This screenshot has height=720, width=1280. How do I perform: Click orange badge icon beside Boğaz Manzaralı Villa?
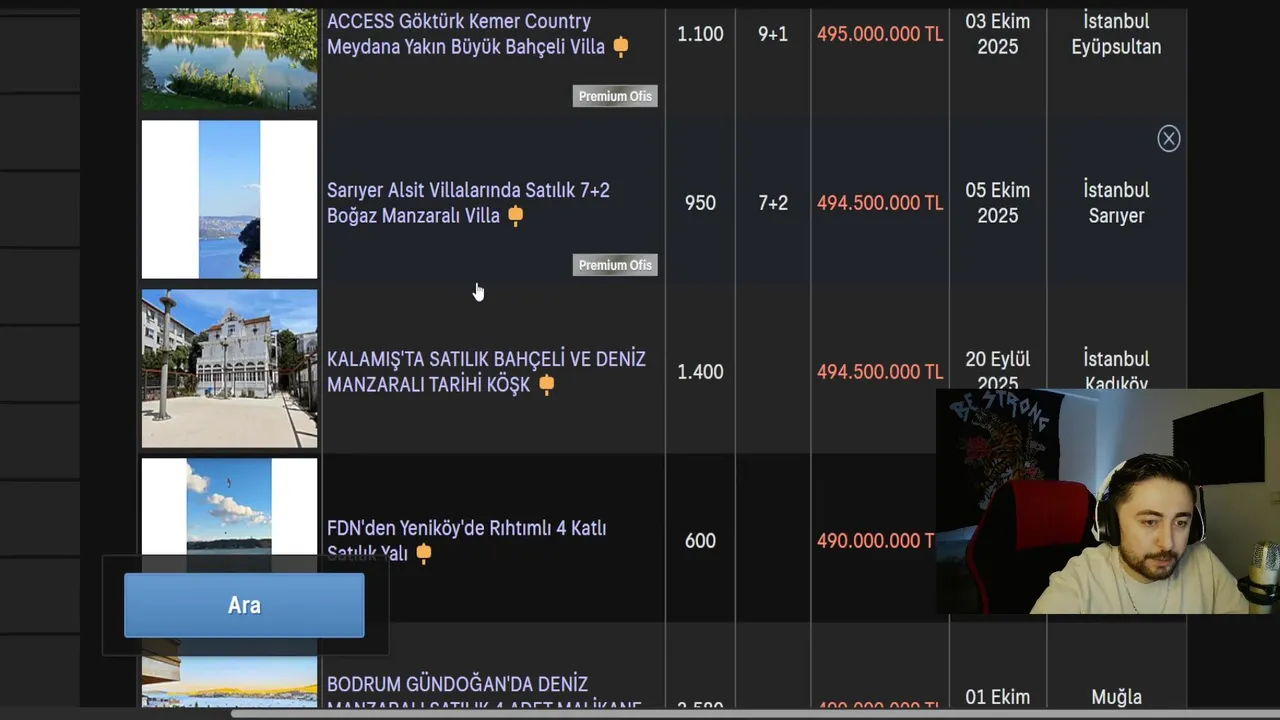516,215
